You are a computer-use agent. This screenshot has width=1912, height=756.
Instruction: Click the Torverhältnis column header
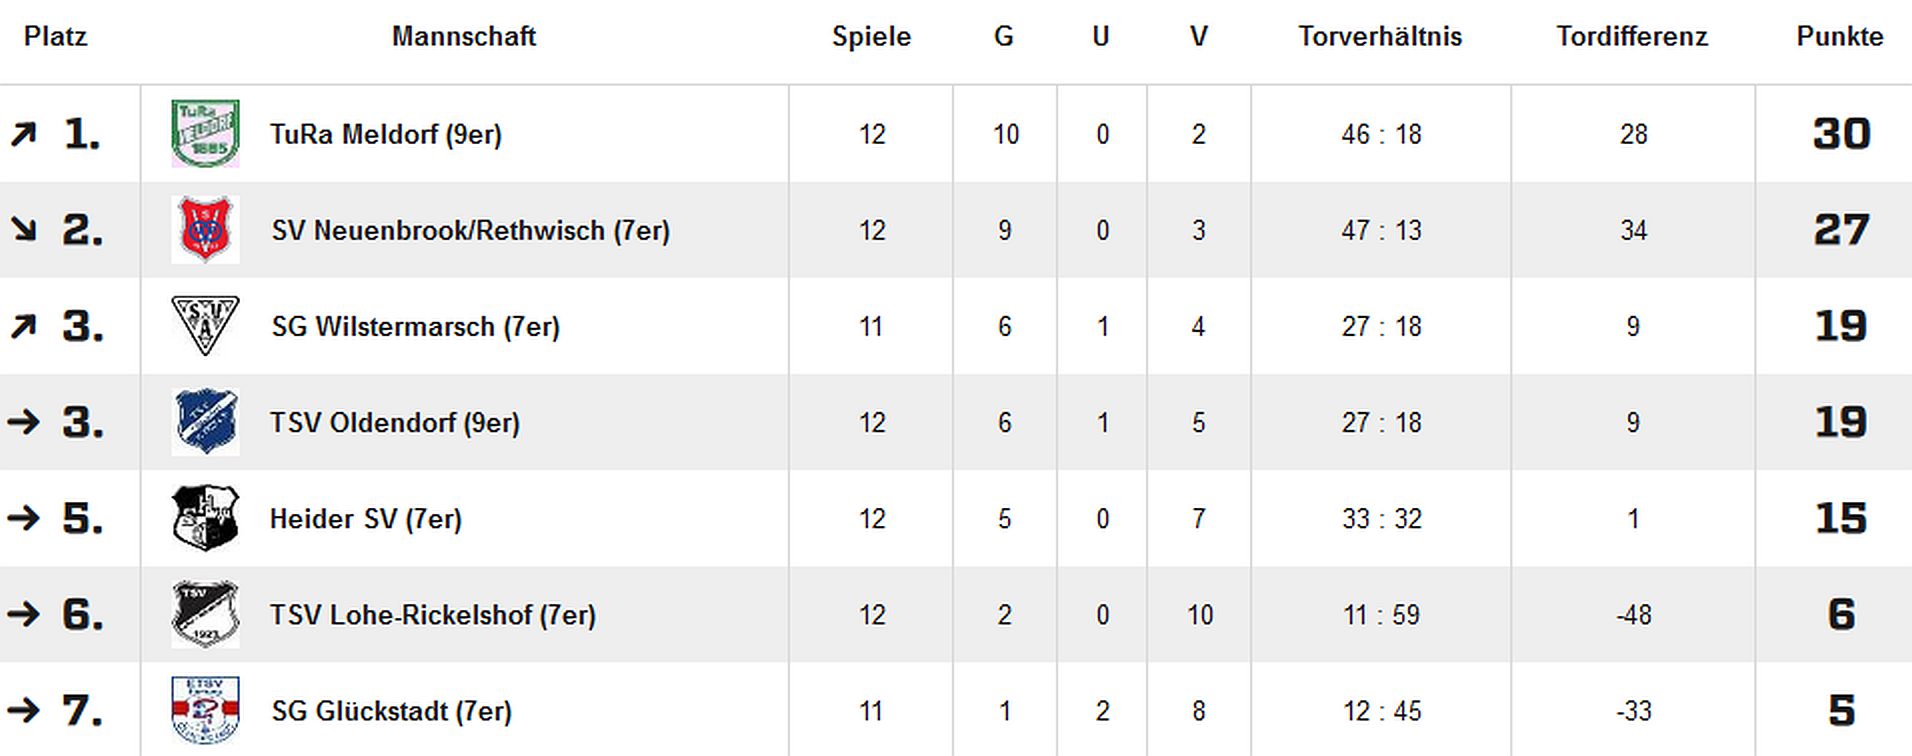coord(1380,36)
